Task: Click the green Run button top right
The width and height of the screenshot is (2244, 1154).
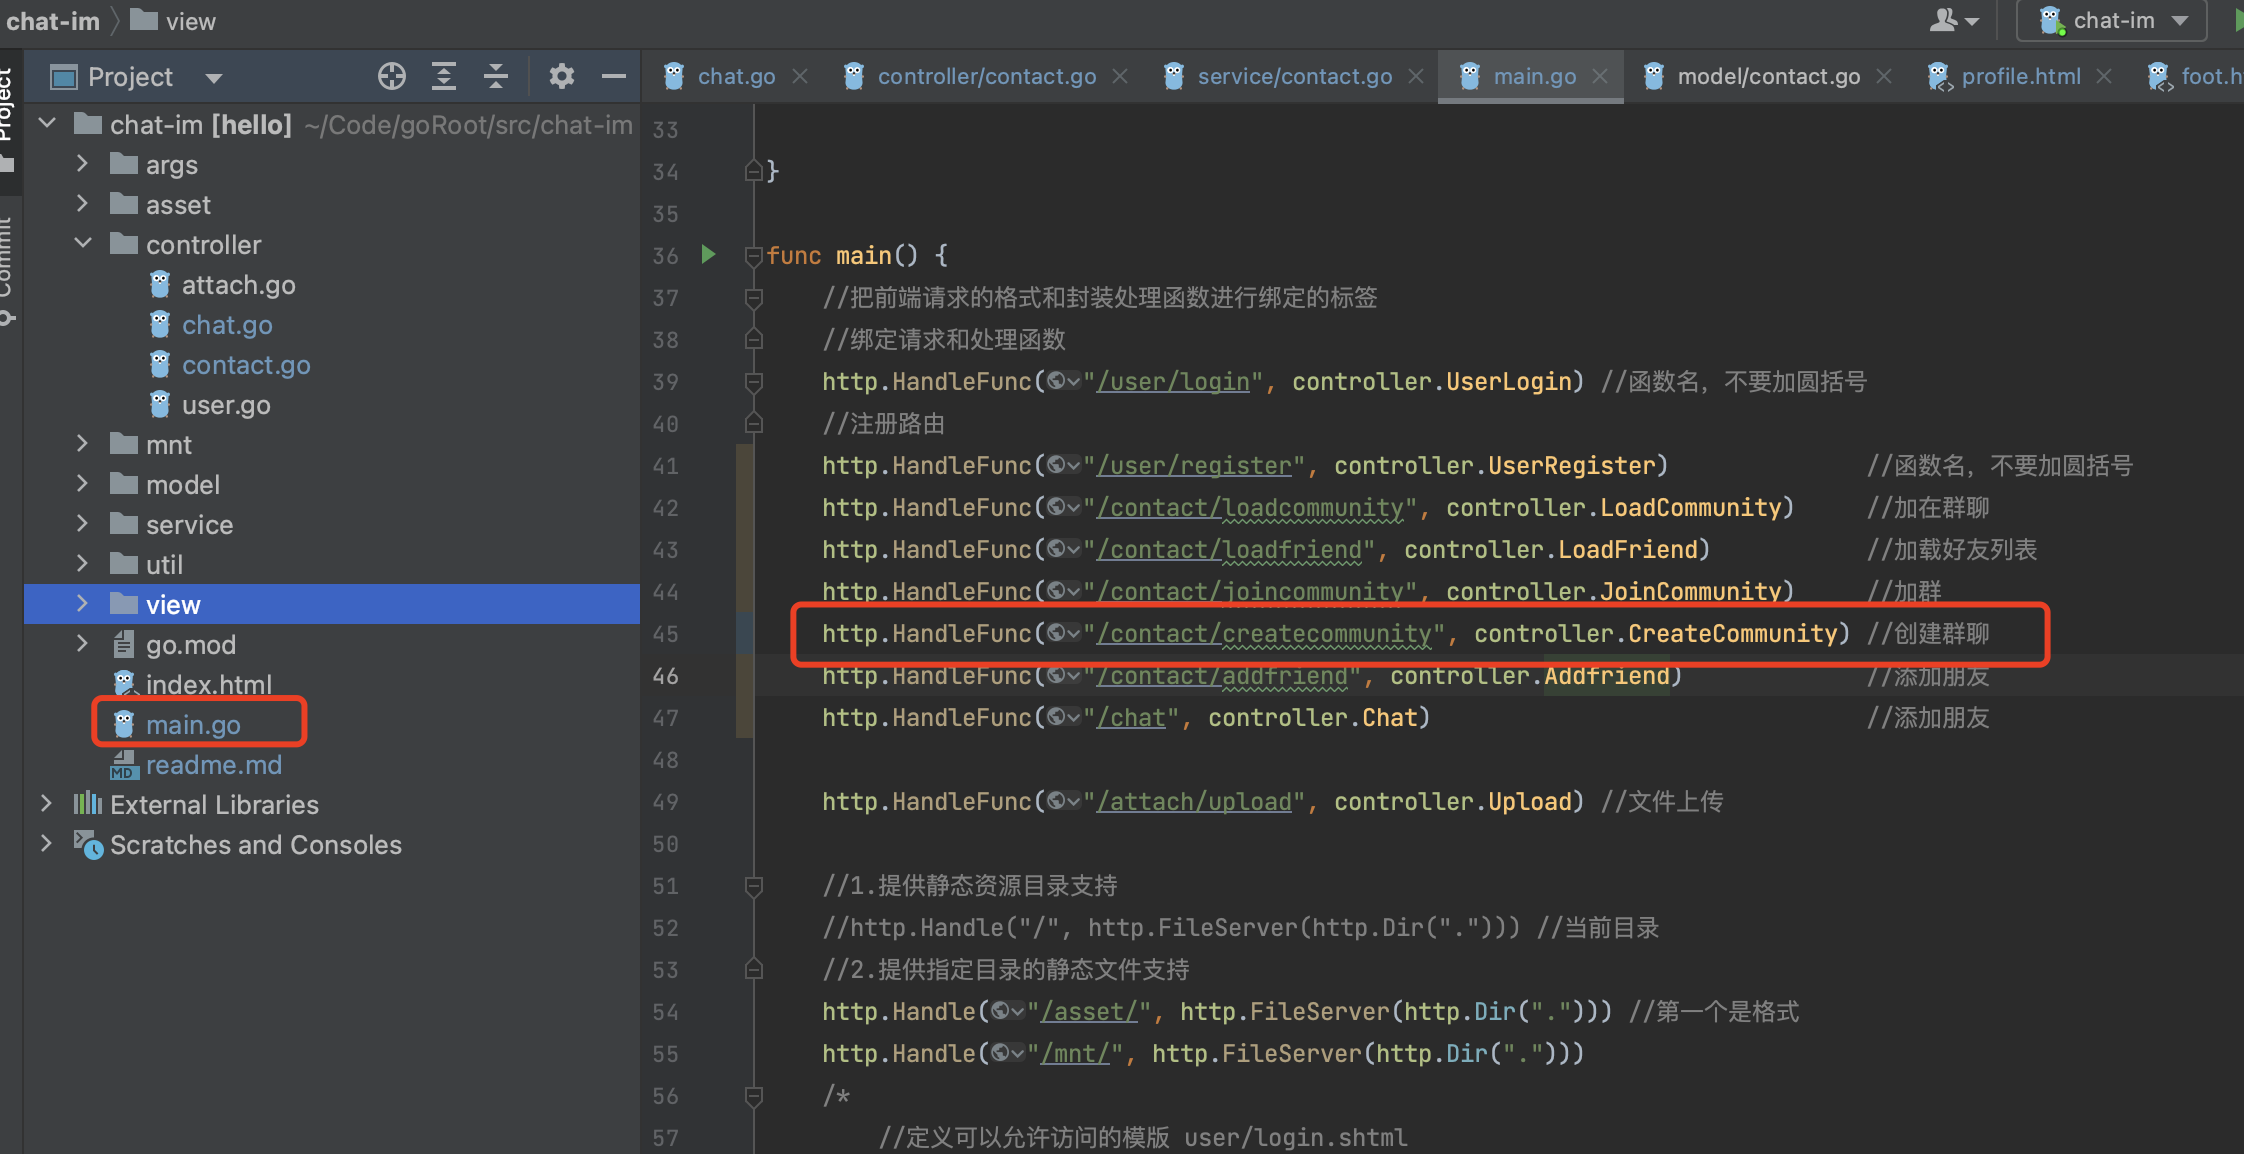Action: point(2235,20)
